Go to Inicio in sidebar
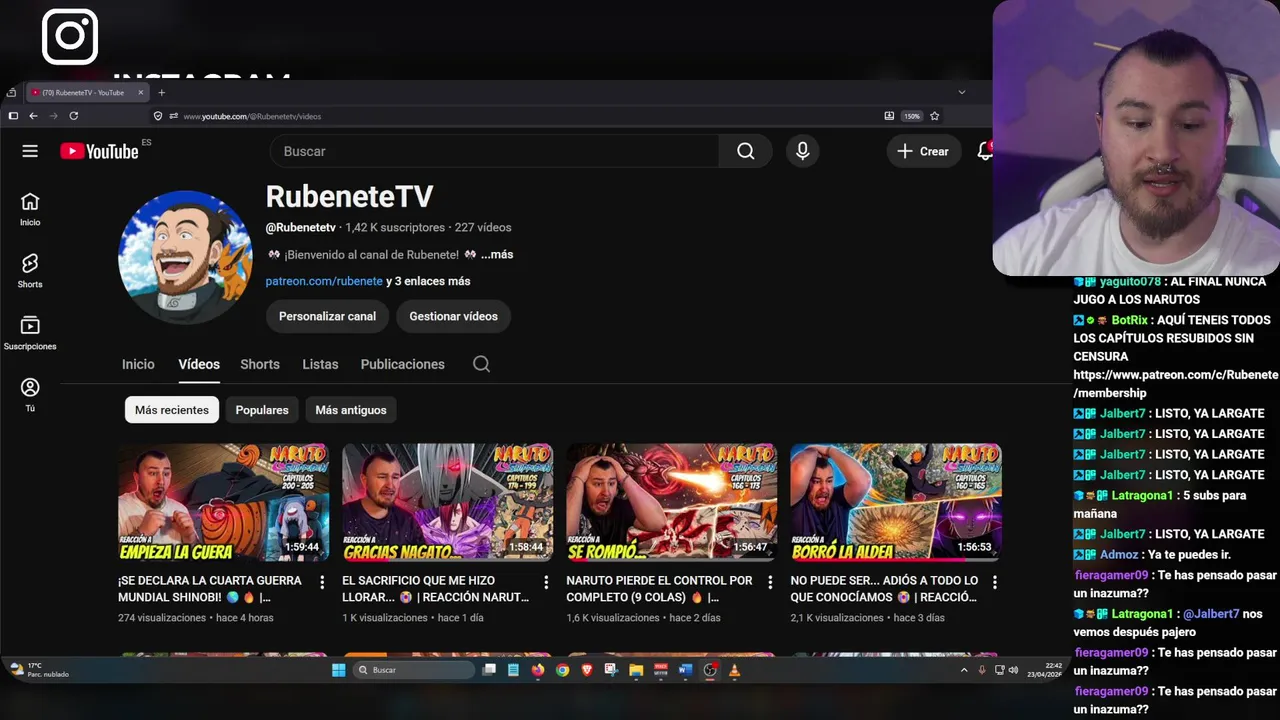Viewport: 1280px width, 720px height. coord(30,210)
